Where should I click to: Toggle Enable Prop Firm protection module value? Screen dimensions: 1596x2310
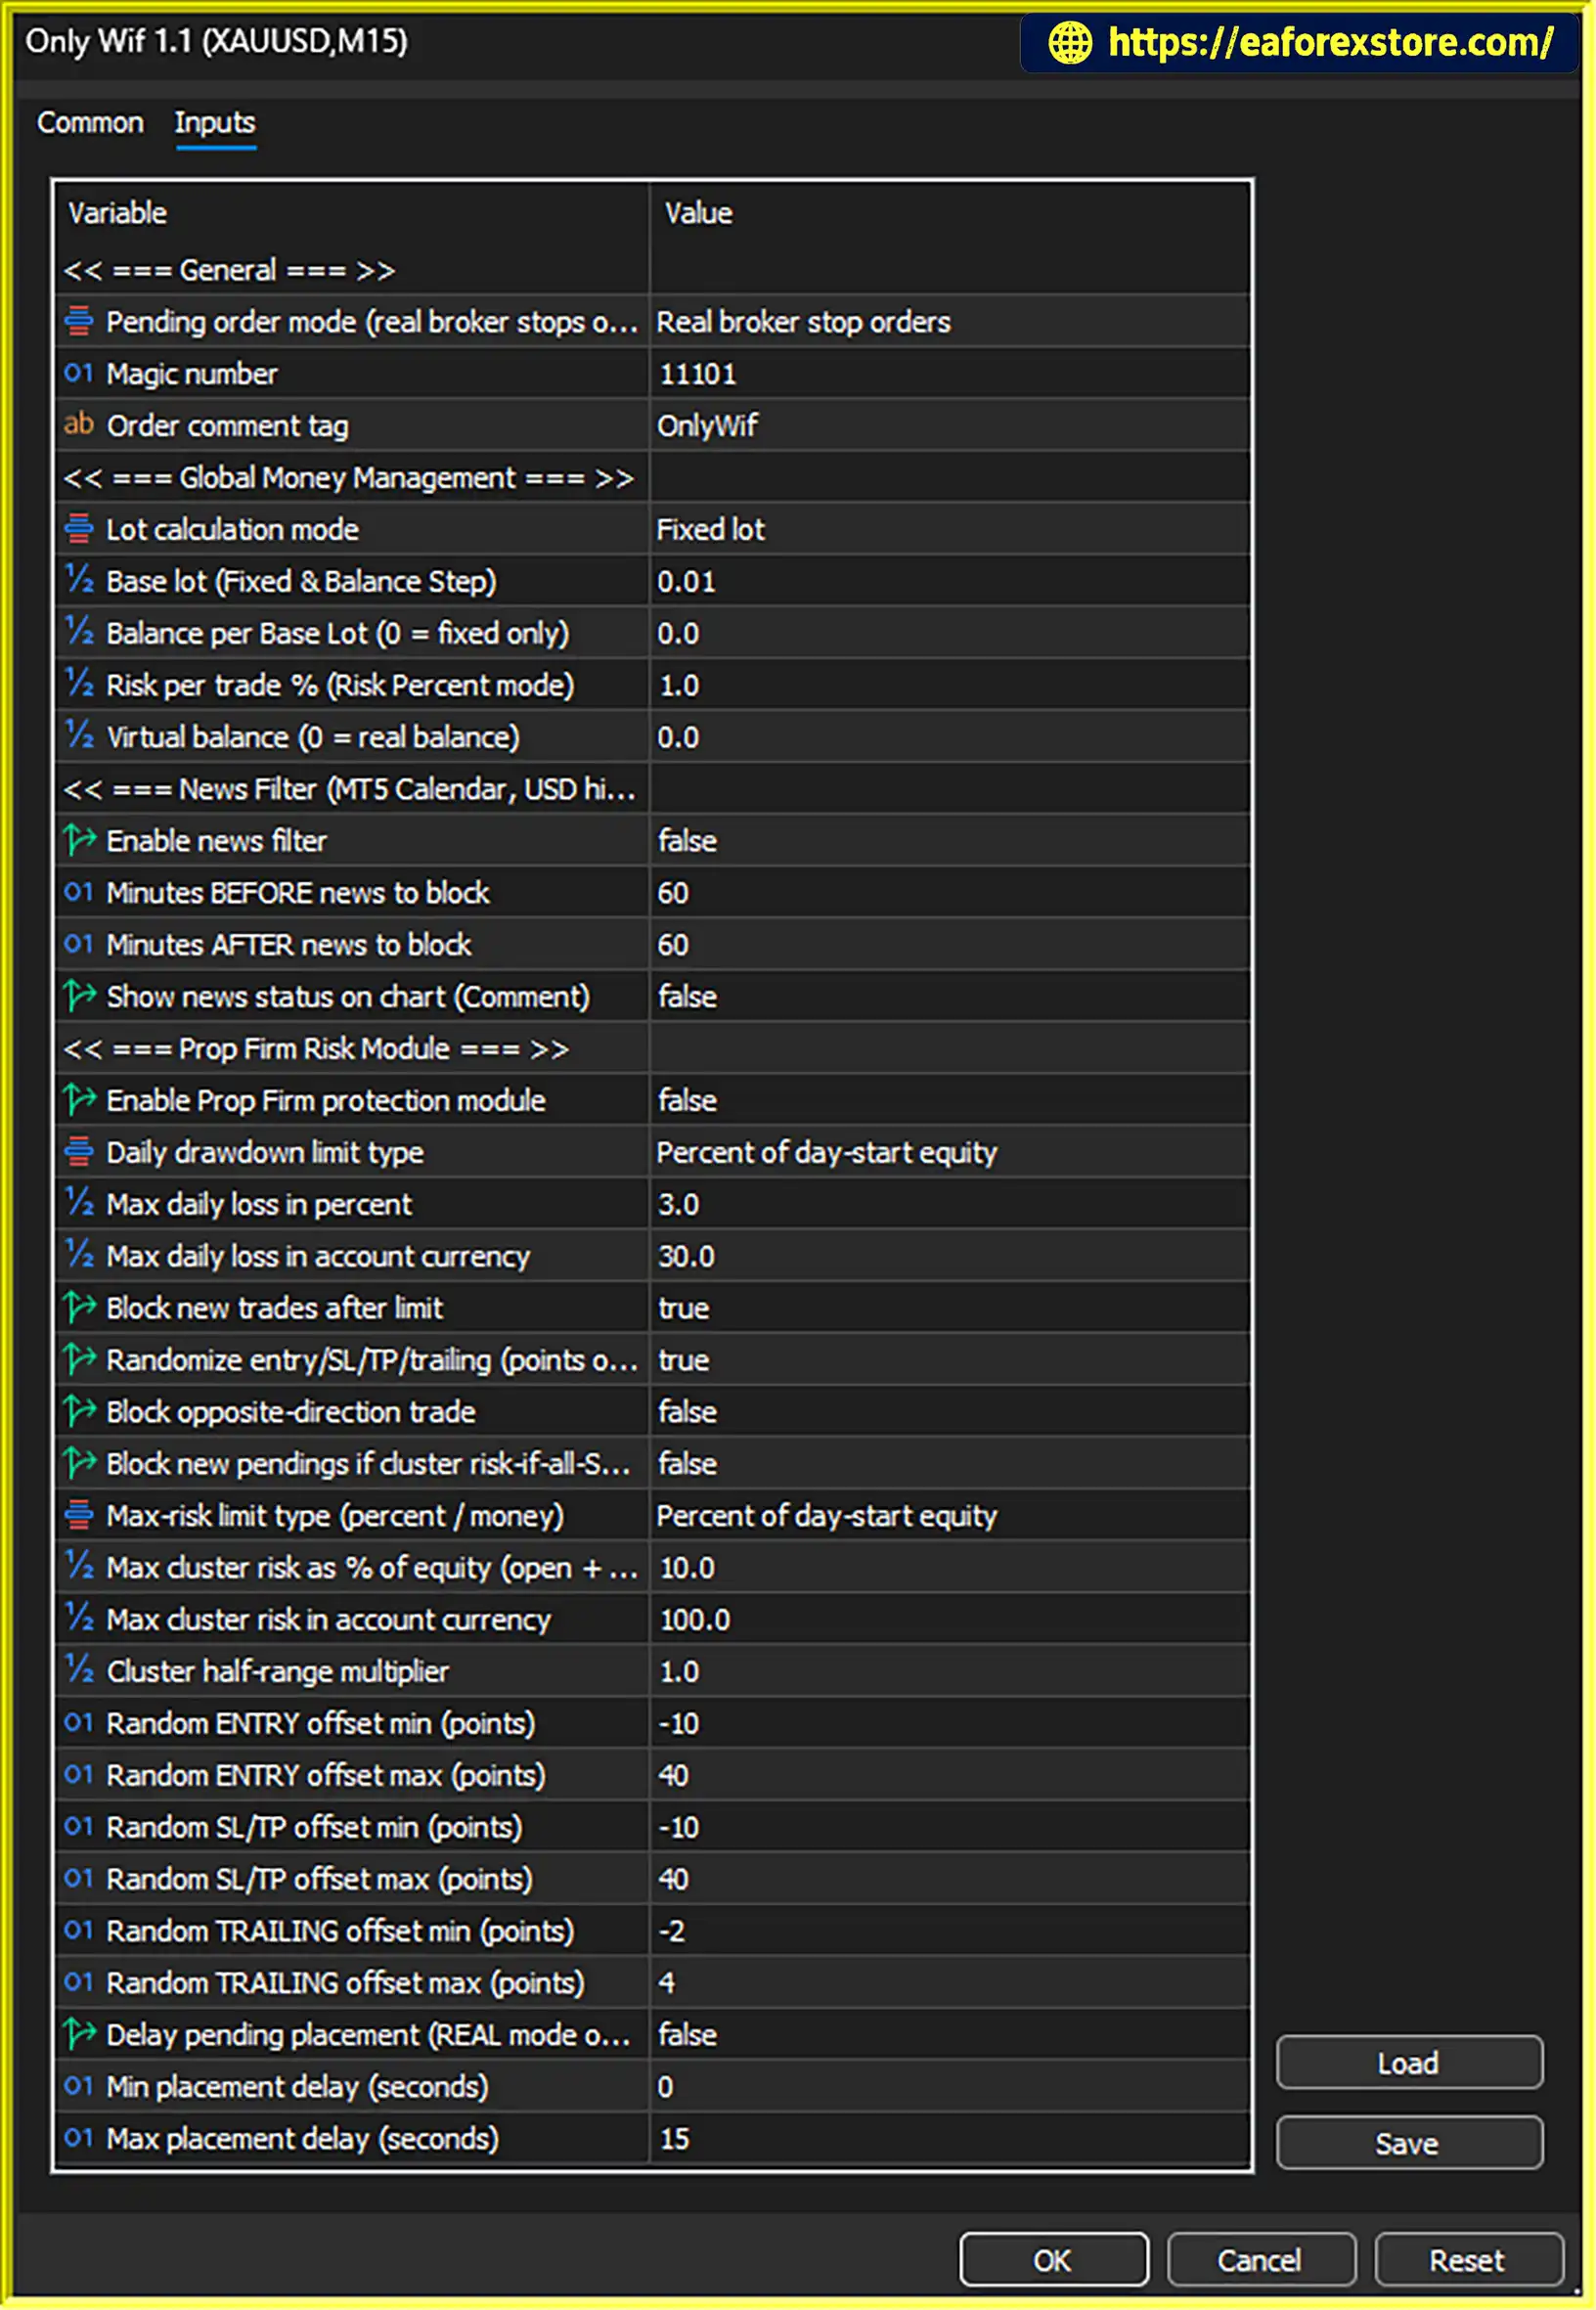[x=950, y=1101]
